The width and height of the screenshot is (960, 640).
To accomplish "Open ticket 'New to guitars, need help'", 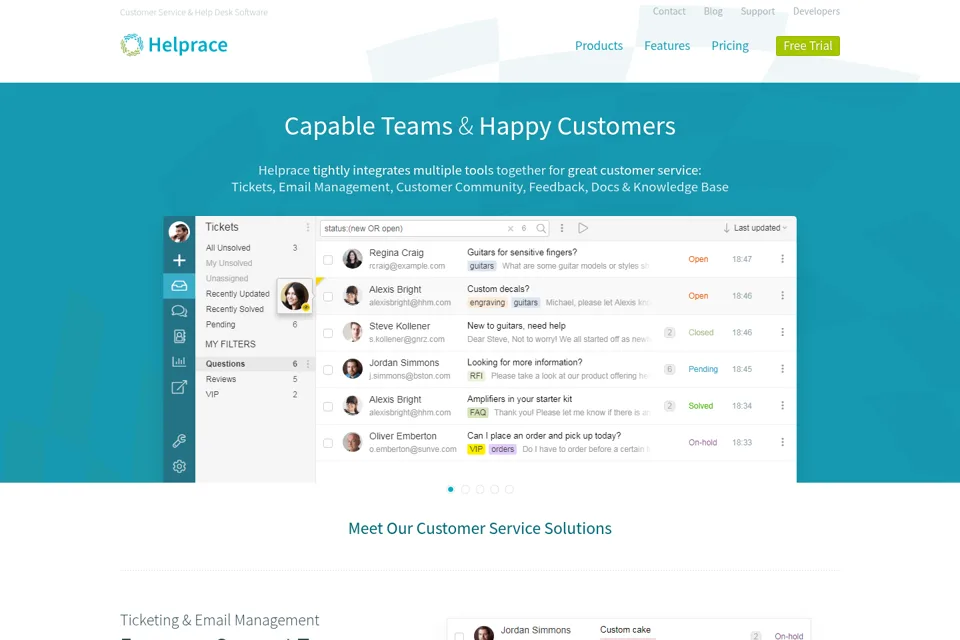I will click(516, 326).
